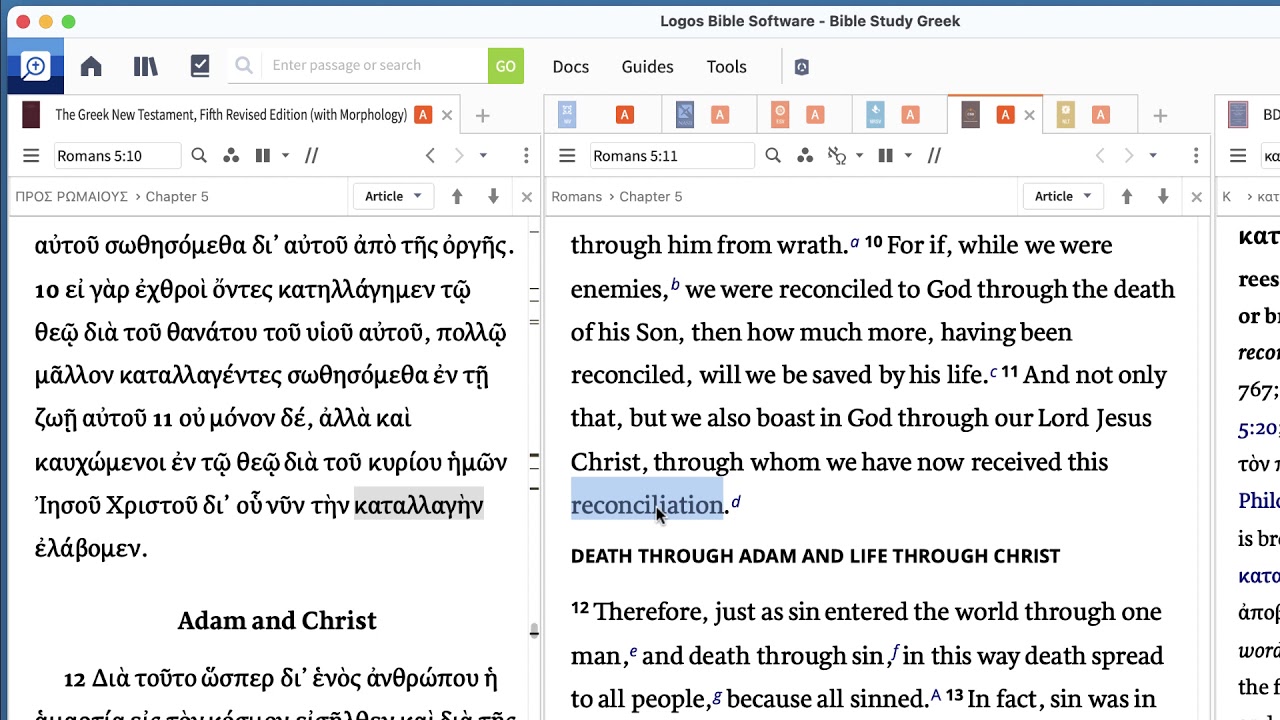Open the Guides menu
Viewport: 1280px width, 720px height.
coord(647,67)
